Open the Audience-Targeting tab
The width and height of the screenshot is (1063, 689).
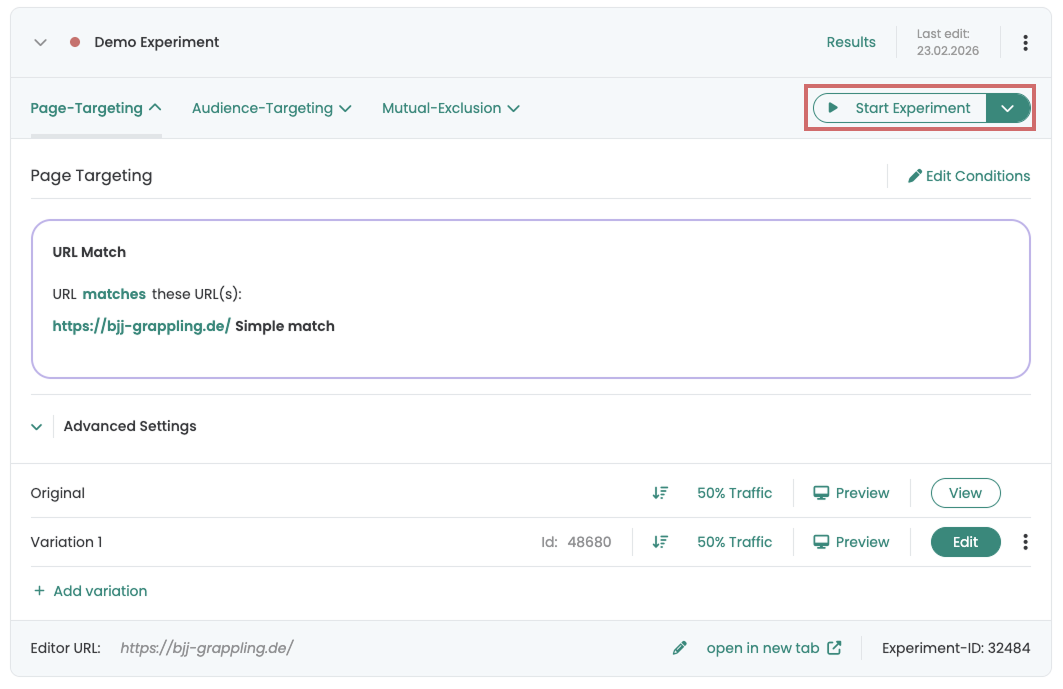click(x=271, y=109)
